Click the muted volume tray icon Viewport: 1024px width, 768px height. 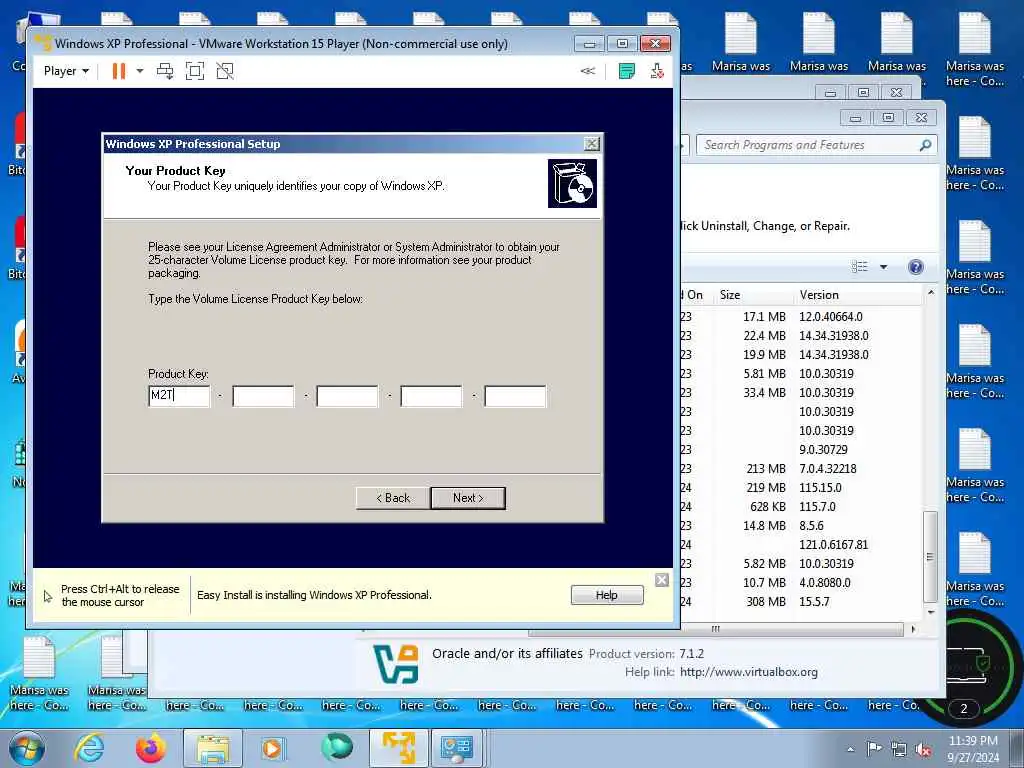(x=923, y=749)
